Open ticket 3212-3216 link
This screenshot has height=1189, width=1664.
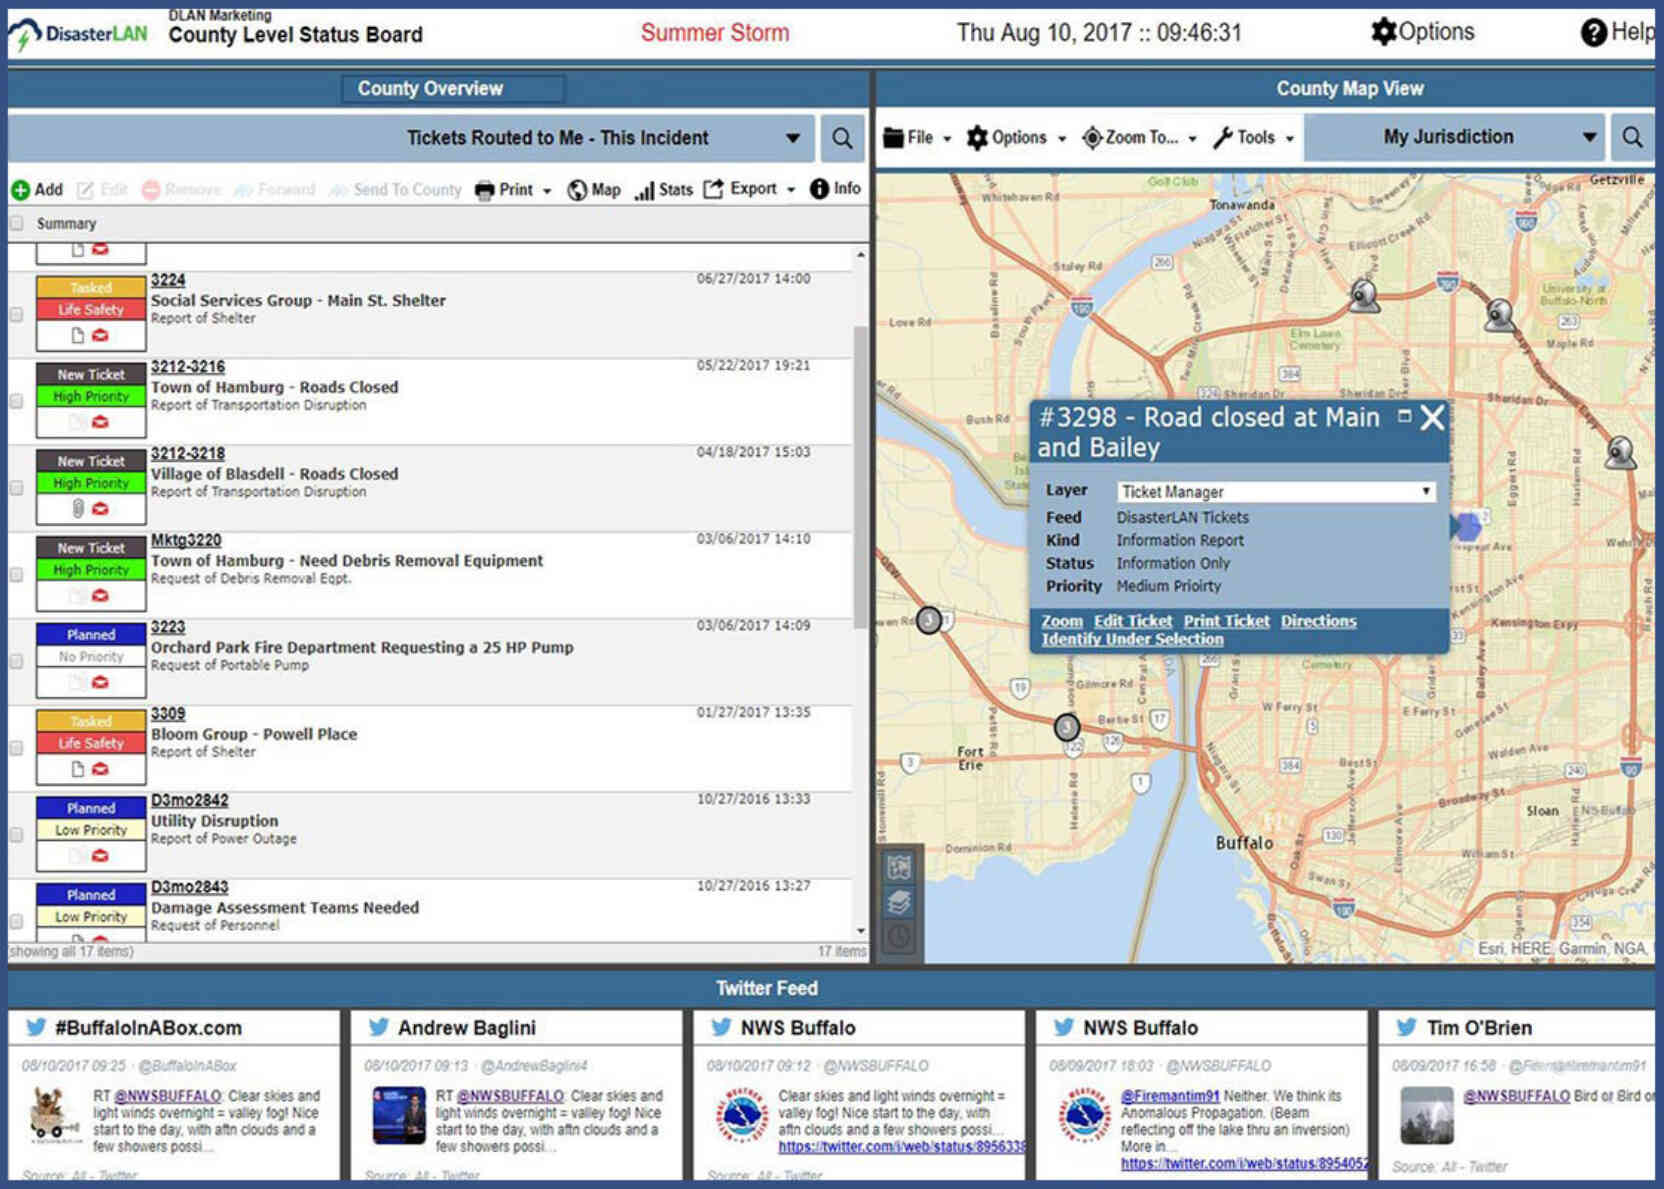188,367
